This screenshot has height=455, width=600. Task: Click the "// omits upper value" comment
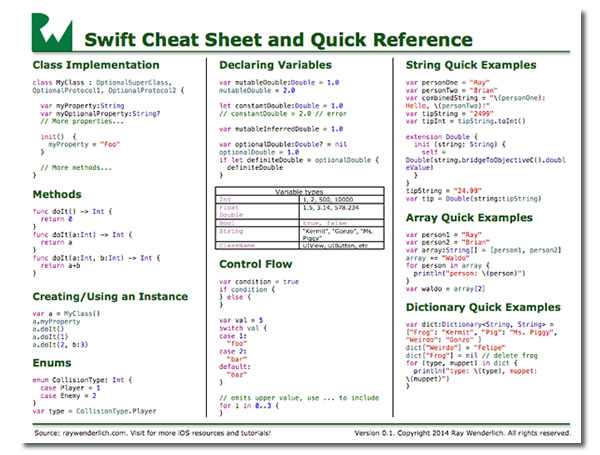pos(299,398)
